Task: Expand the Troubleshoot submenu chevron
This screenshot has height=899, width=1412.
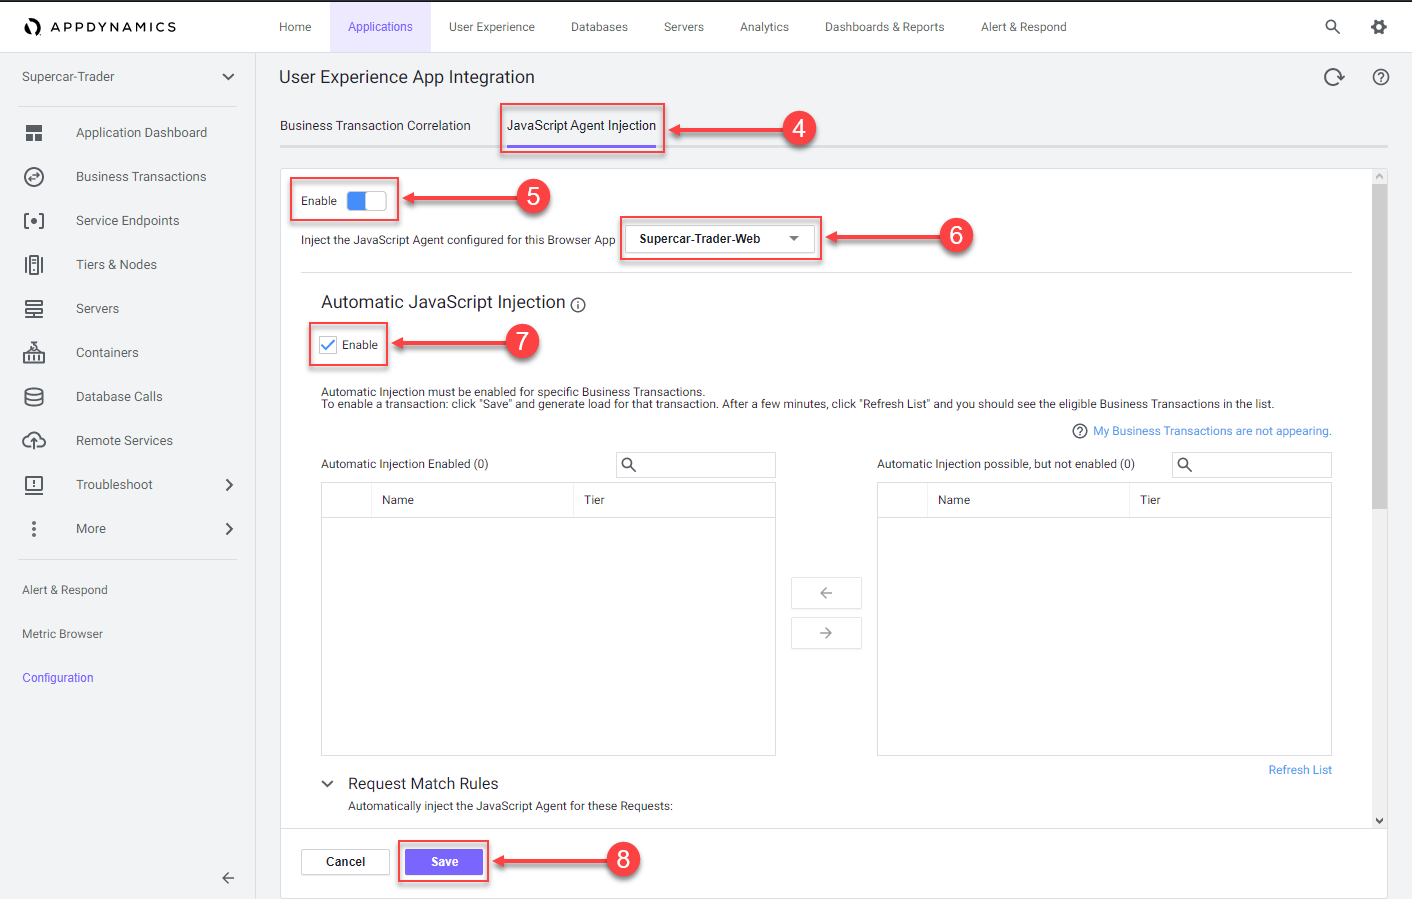Action: pyautogui.click(x=229, y=485)
